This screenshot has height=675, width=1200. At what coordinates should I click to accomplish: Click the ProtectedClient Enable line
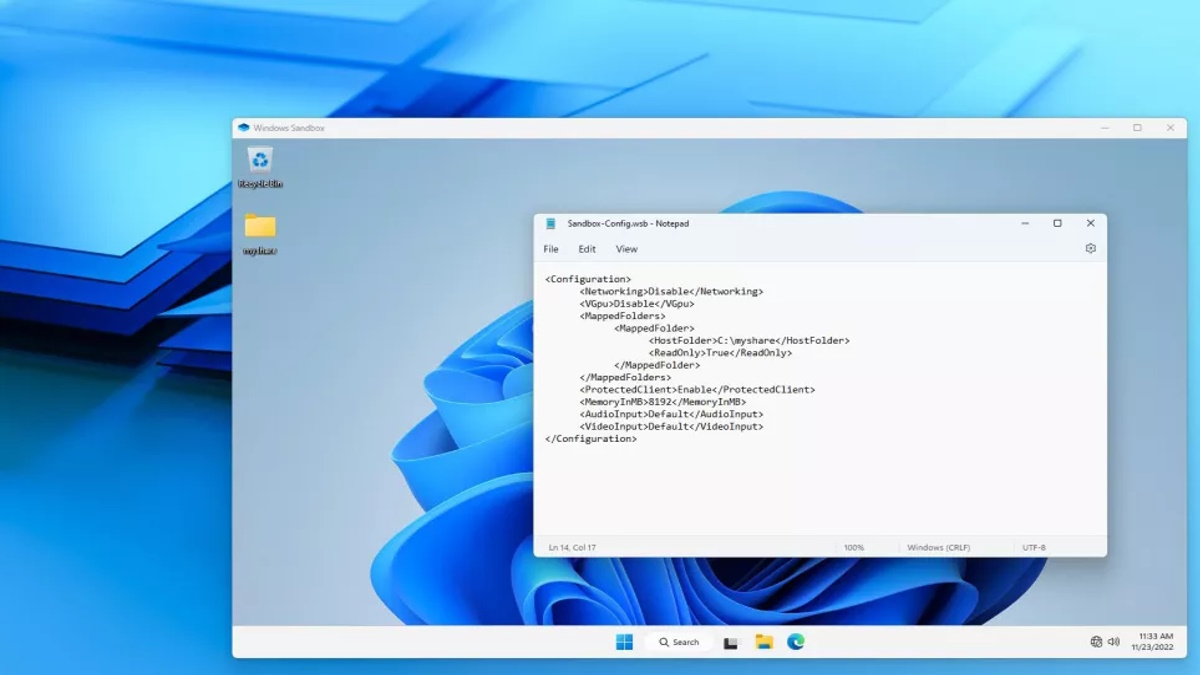tap(697, 390)
